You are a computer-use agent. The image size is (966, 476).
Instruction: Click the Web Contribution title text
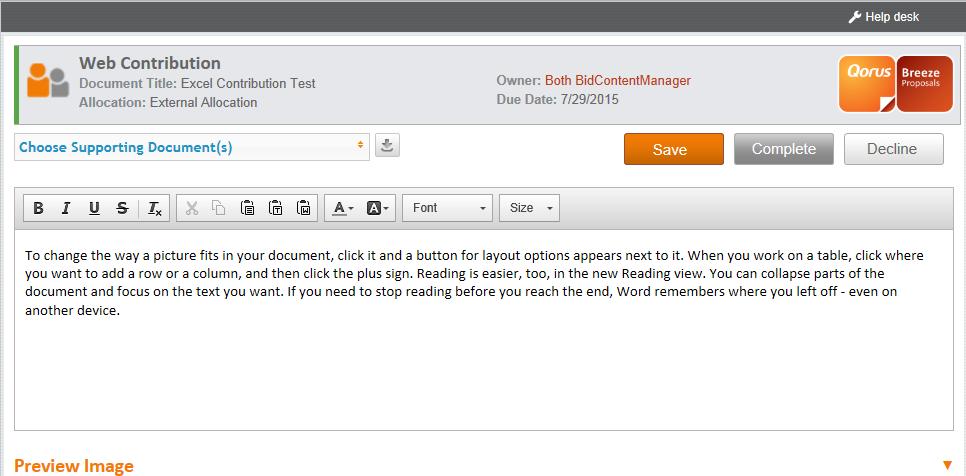coord(150,63)
